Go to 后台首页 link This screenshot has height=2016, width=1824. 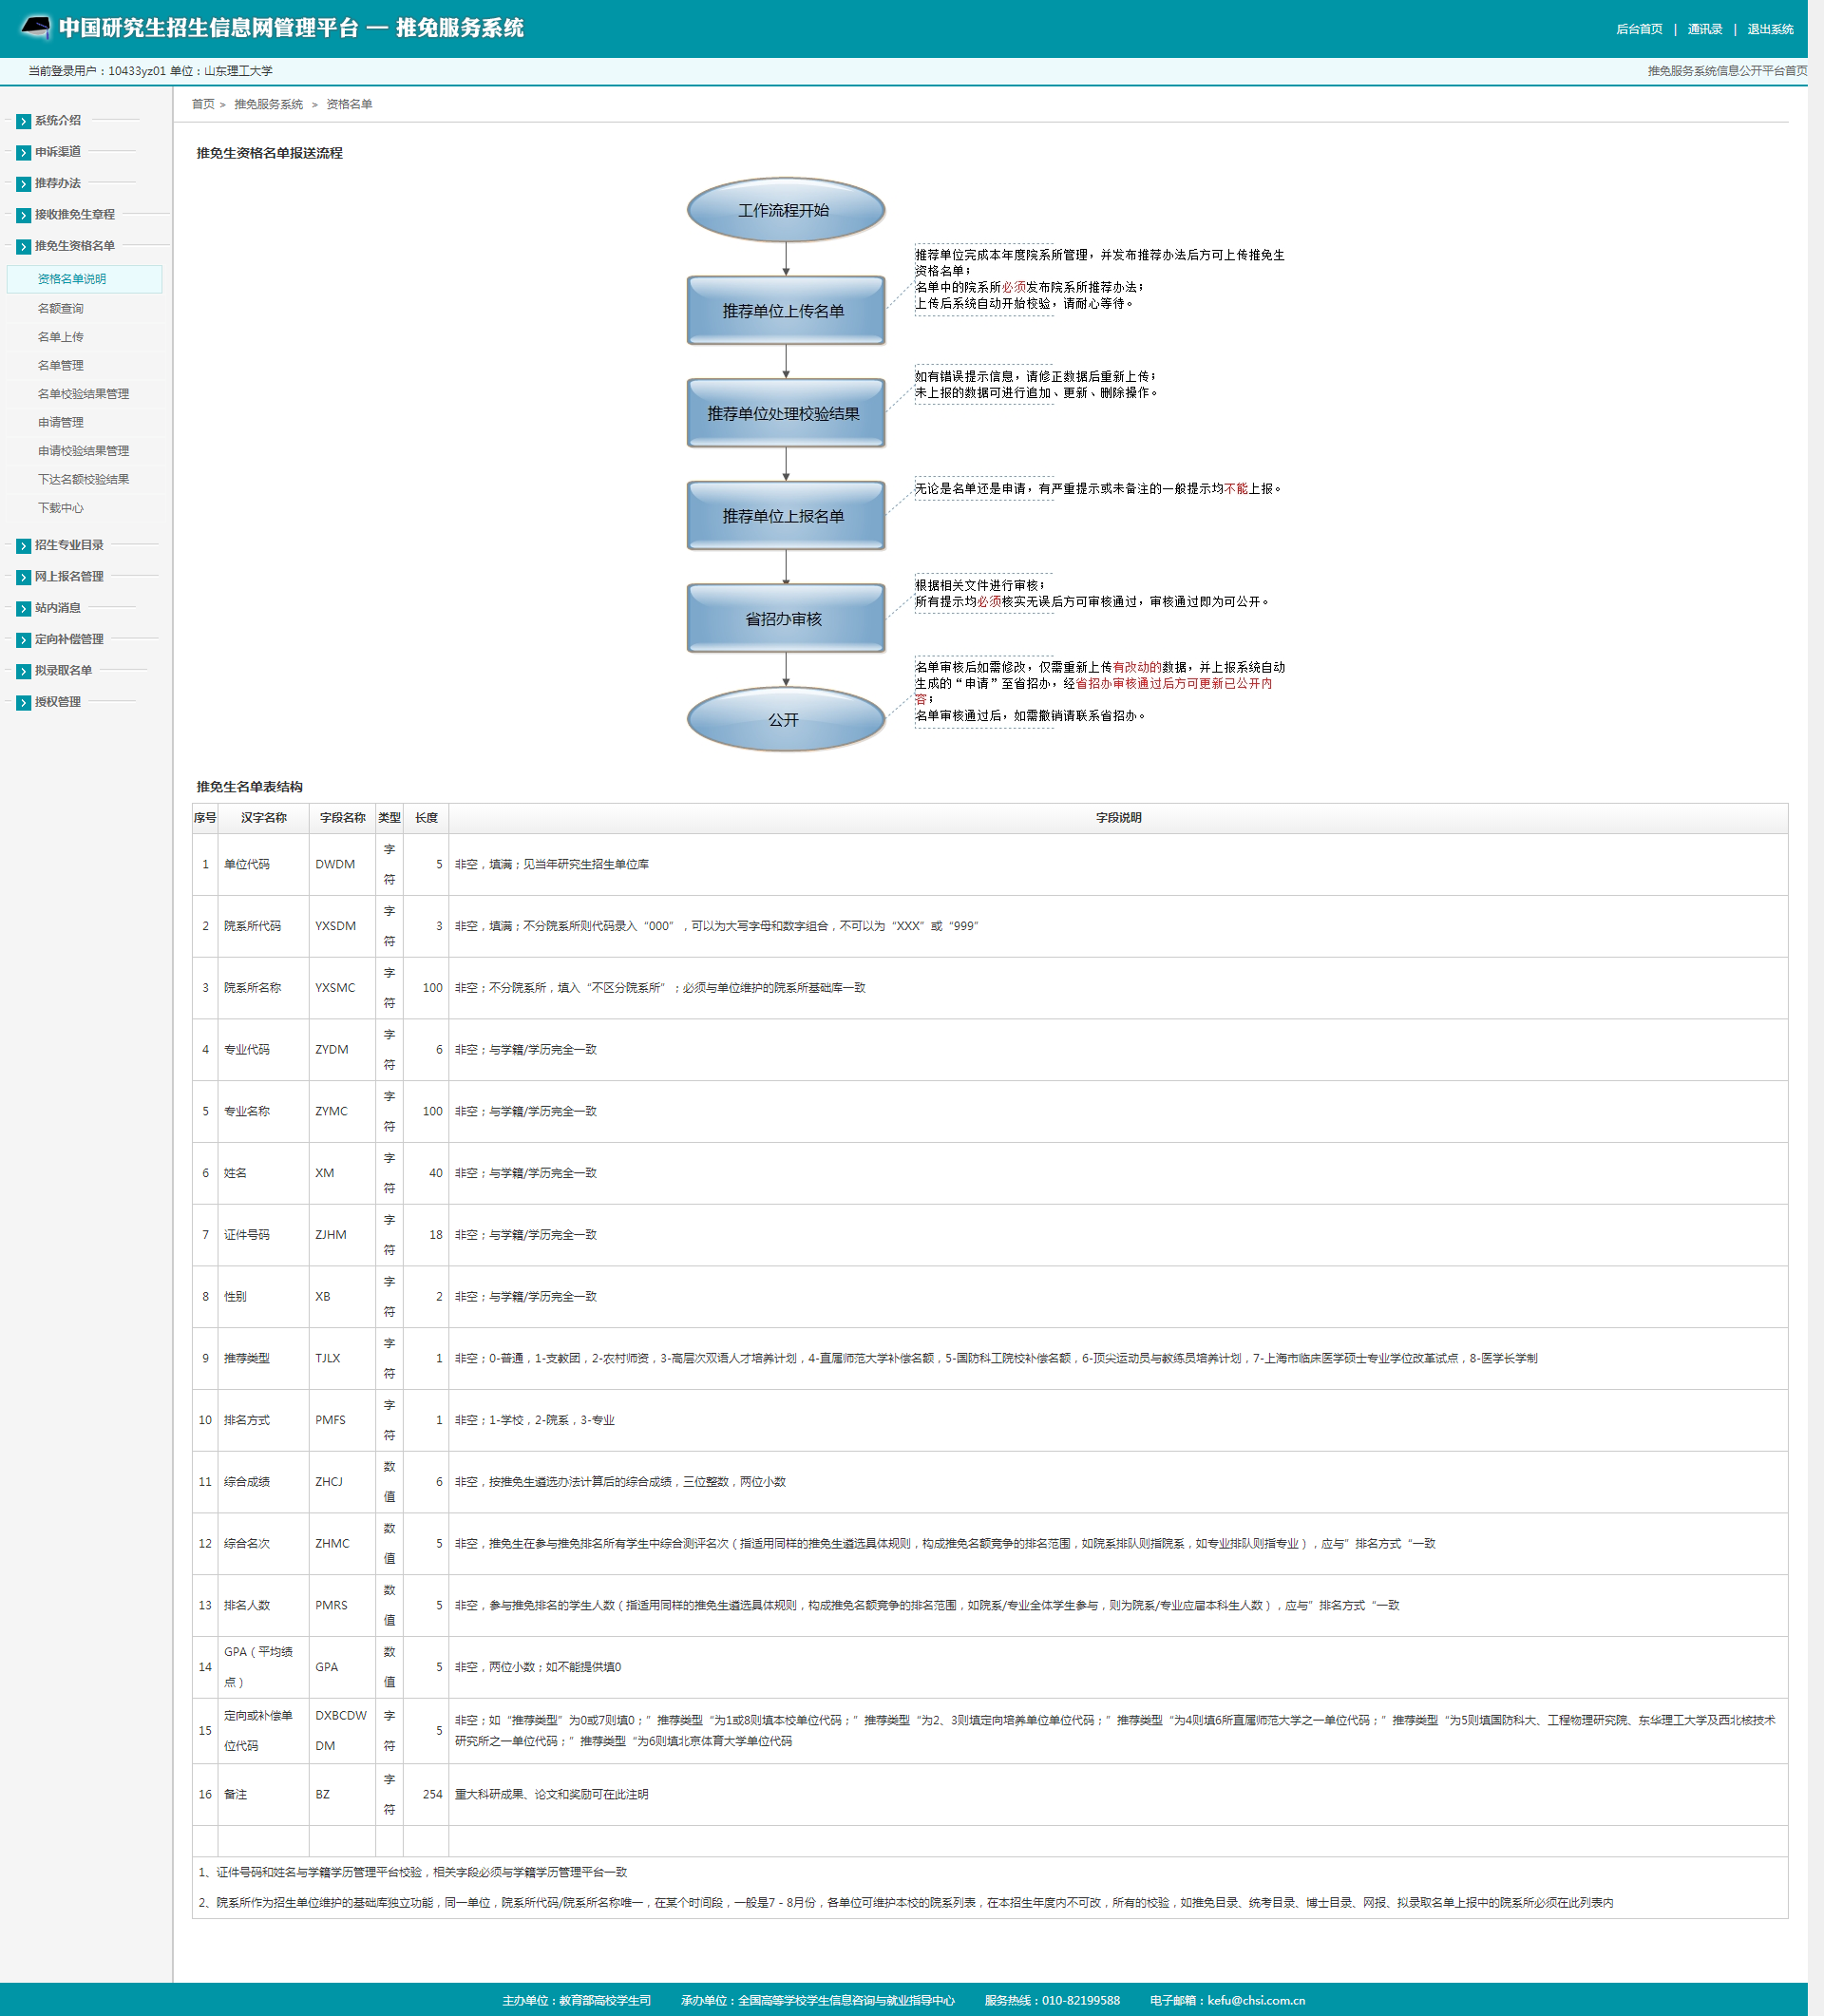point(1638,29)
